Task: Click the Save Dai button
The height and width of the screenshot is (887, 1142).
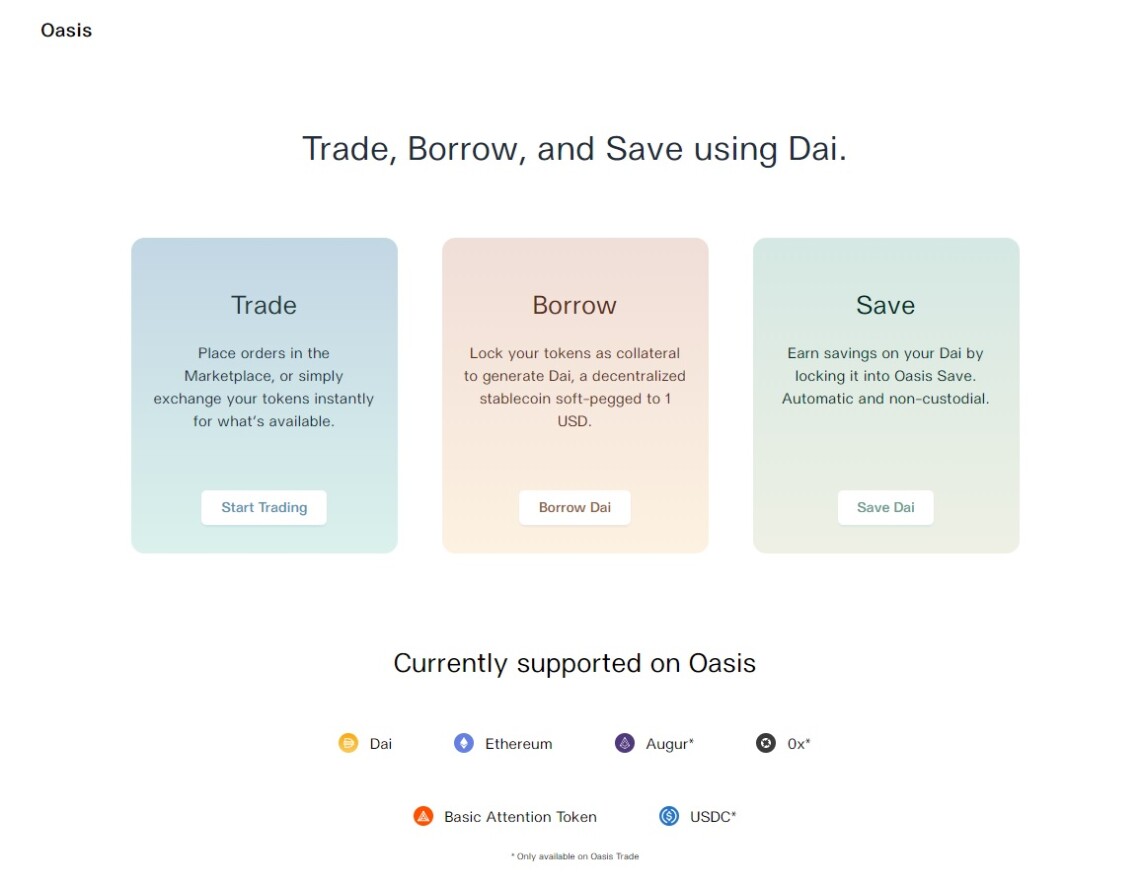Action: tap(885, 507)
